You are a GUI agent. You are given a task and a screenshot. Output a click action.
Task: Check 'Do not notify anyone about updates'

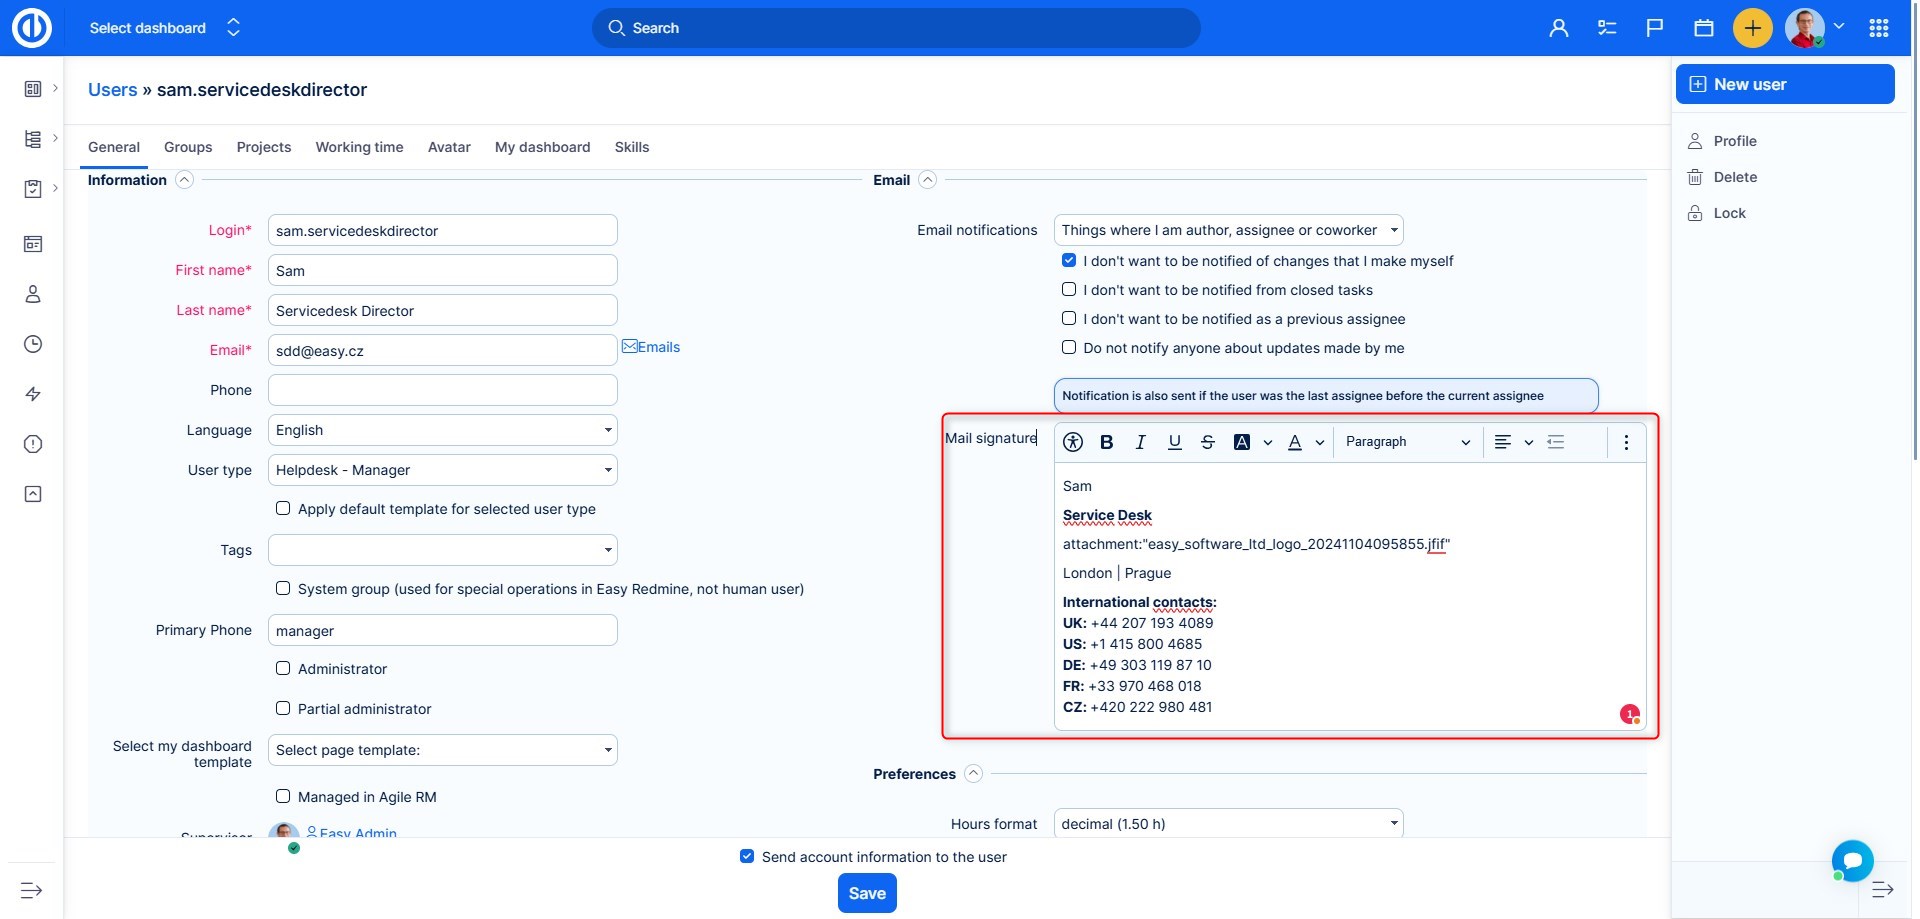pos(1069,348)
